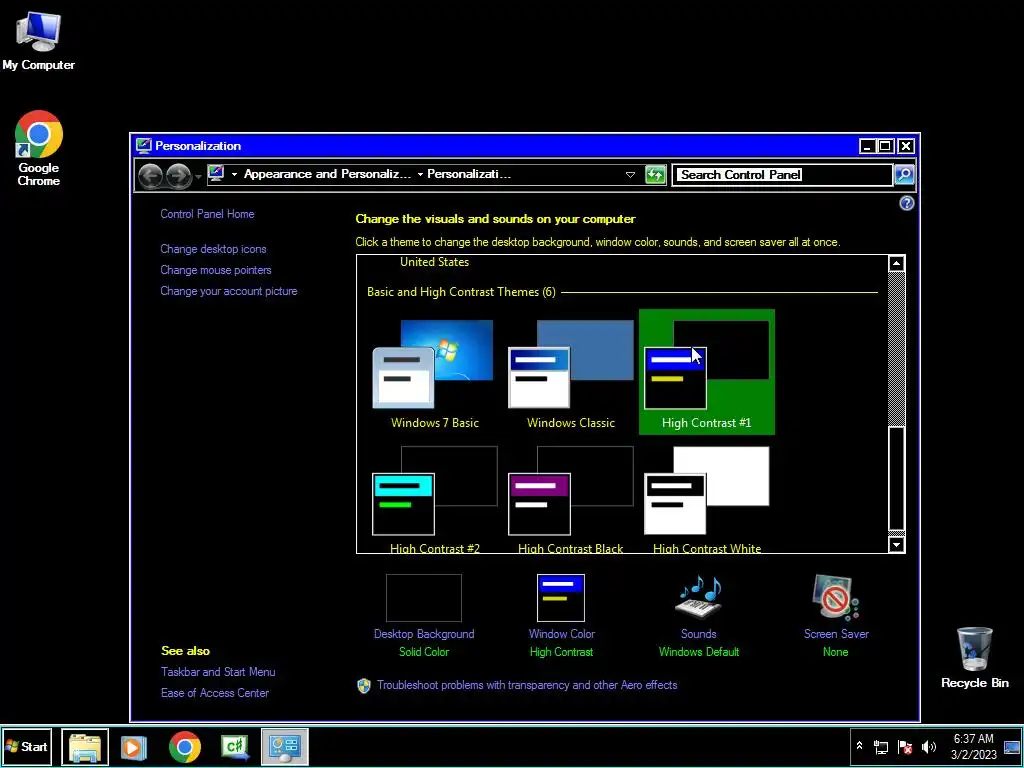Click the United States theme label

[x=434, y=262]
